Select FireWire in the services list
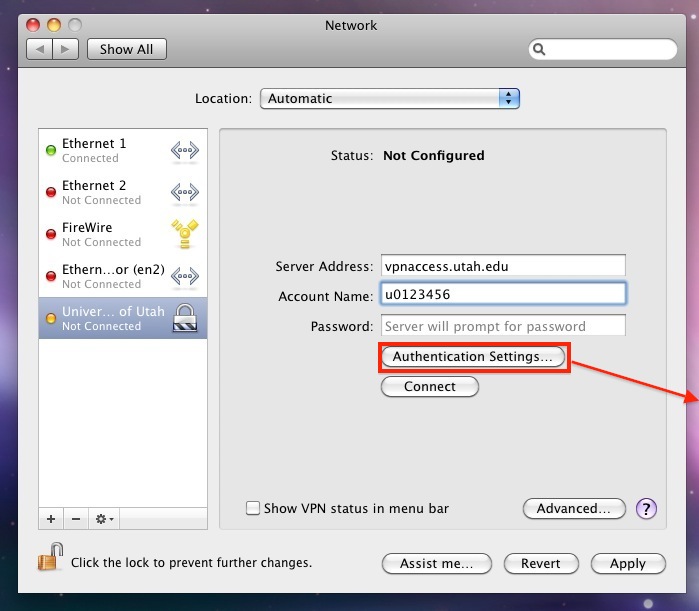 pos(123,234)
